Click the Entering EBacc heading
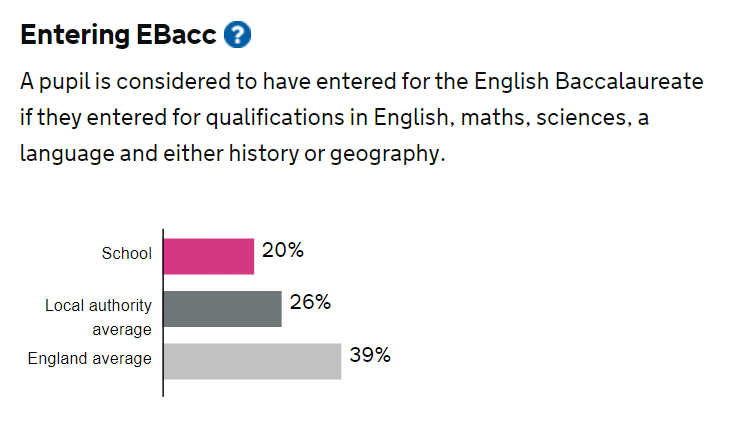Viewport: 735px width, 438px height. (118, 35)
